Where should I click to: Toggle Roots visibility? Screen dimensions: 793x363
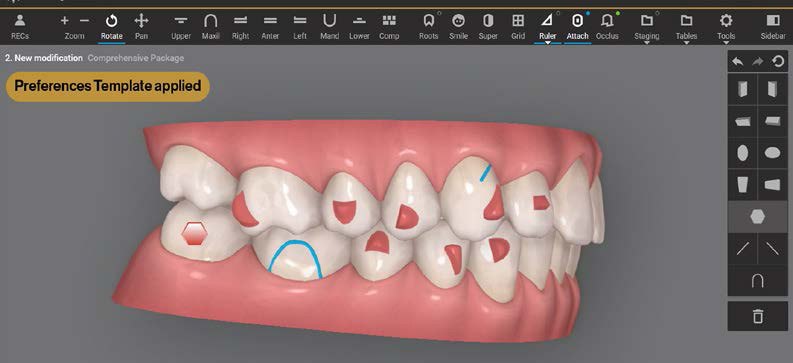(428, 27)
